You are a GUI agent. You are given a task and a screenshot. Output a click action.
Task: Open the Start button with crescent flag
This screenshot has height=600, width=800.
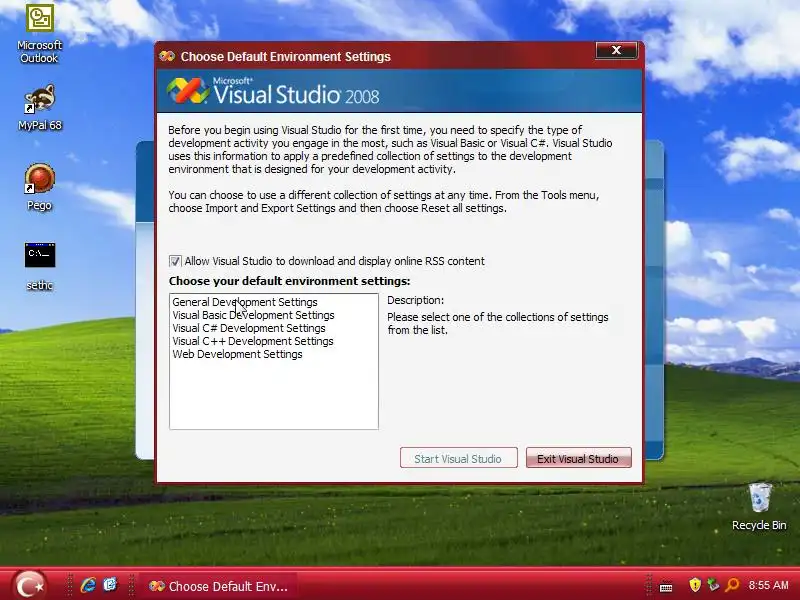tap(29, 585)
